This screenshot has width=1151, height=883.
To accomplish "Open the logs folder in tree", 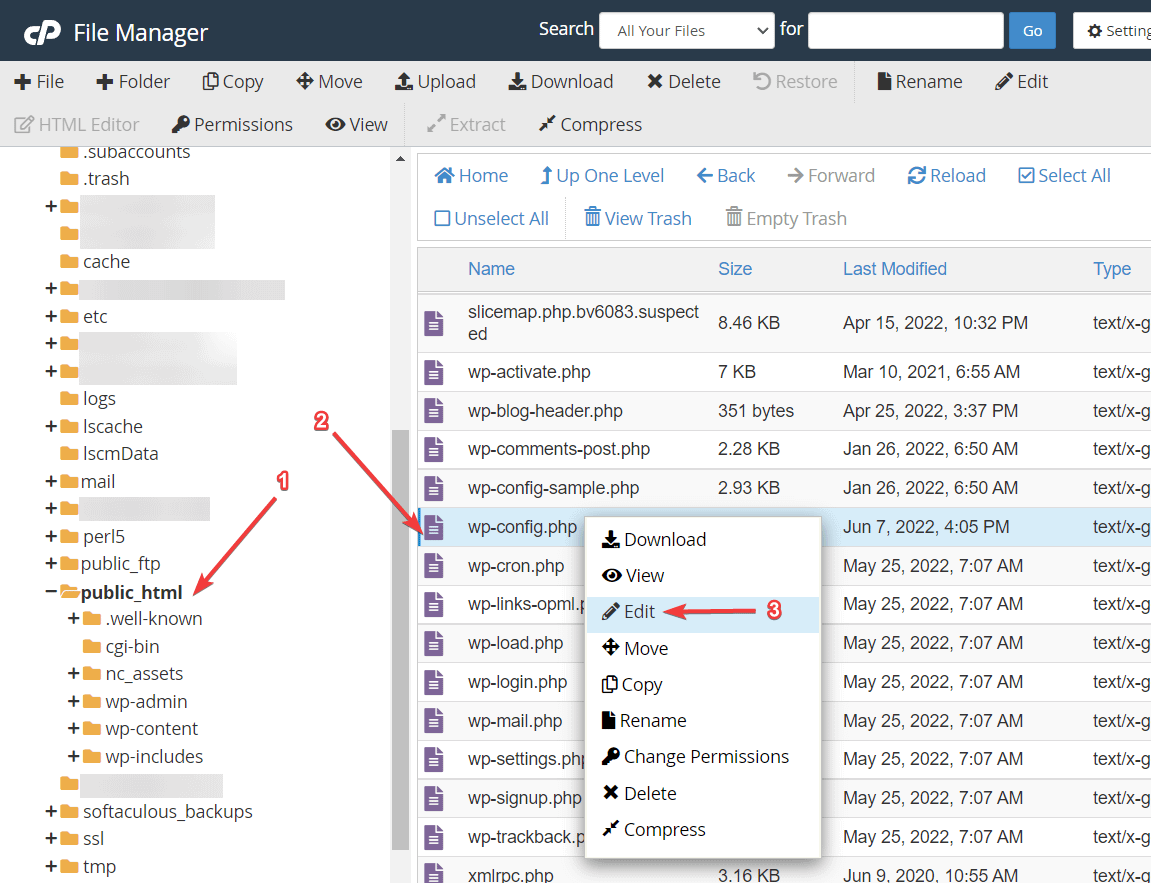I will [88, 399].
